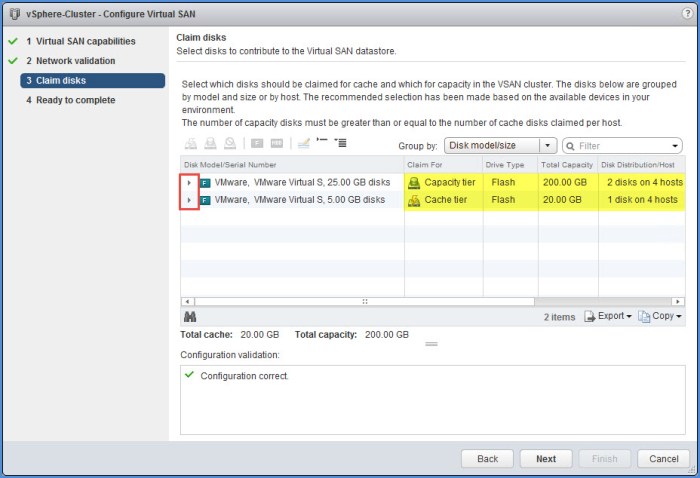Click the Drive Type column header

[x=510, y=165]
